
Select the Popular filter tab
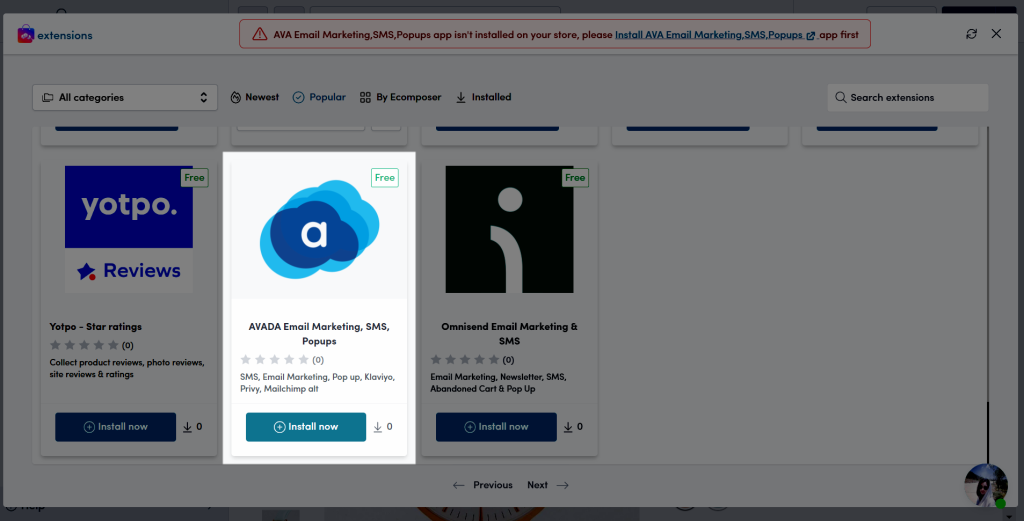click(x=319, y=97)
